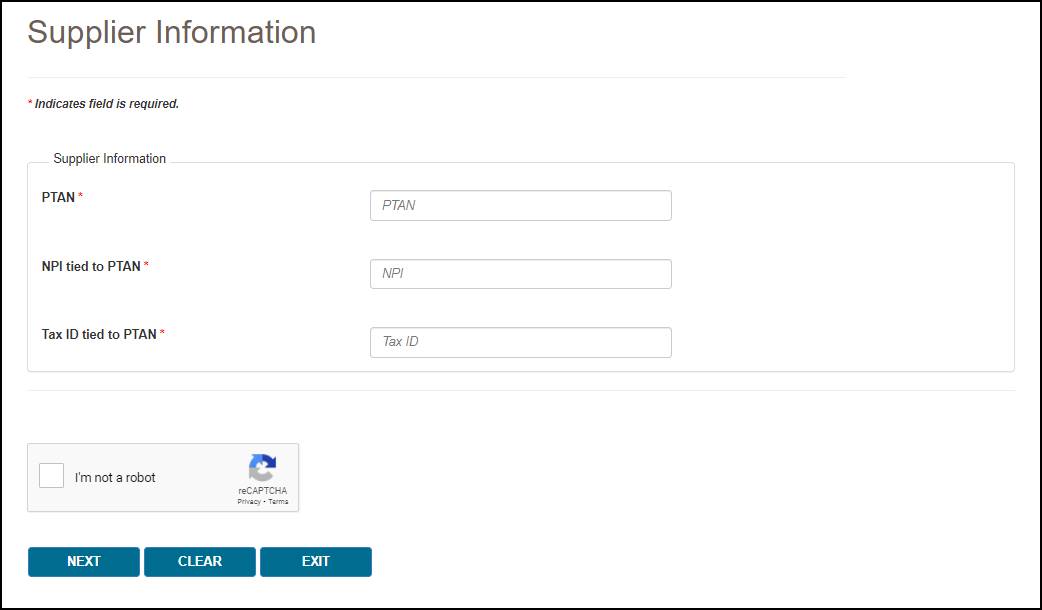The width and height of the screenshot is (1042, 610).
Task: Click the Supplier Information fieldset legend
Action: click(x=110, y=158)
